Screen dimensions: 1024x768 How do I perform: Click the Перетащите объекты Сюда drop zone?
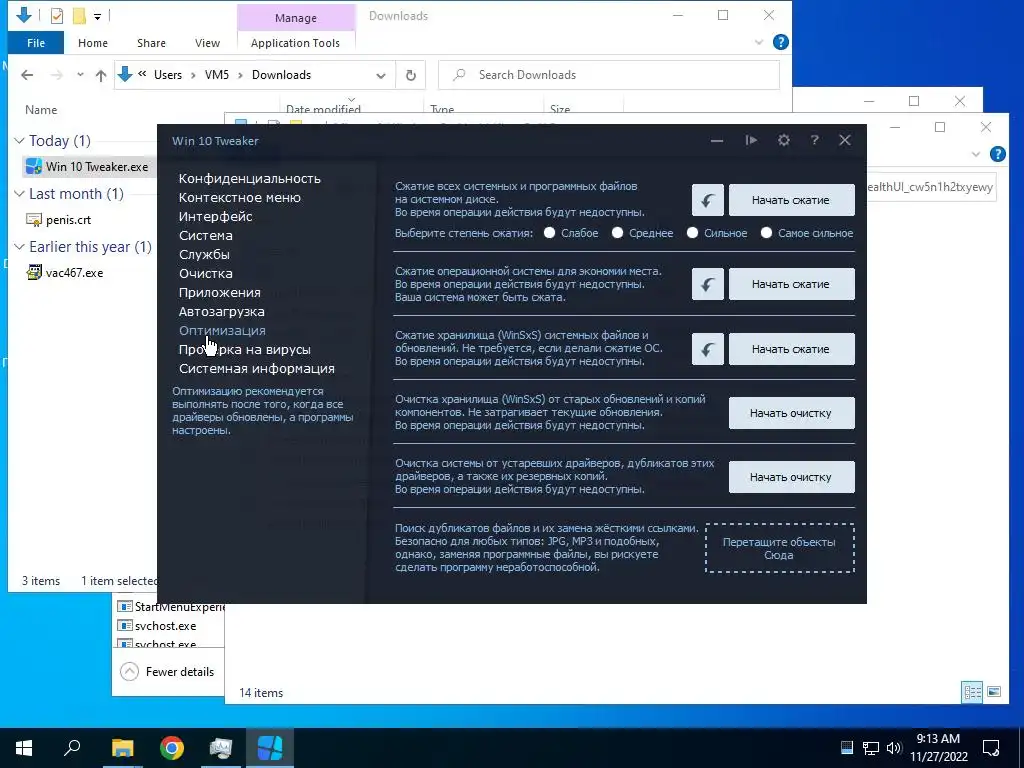click(x=779, y=548)
